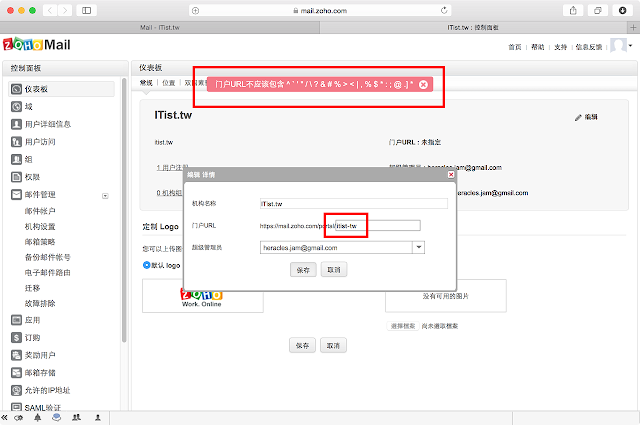Open 备份邮件帐号 submenu item
Viewport: 640px width, 425px height.
click(x=47, y=257)
